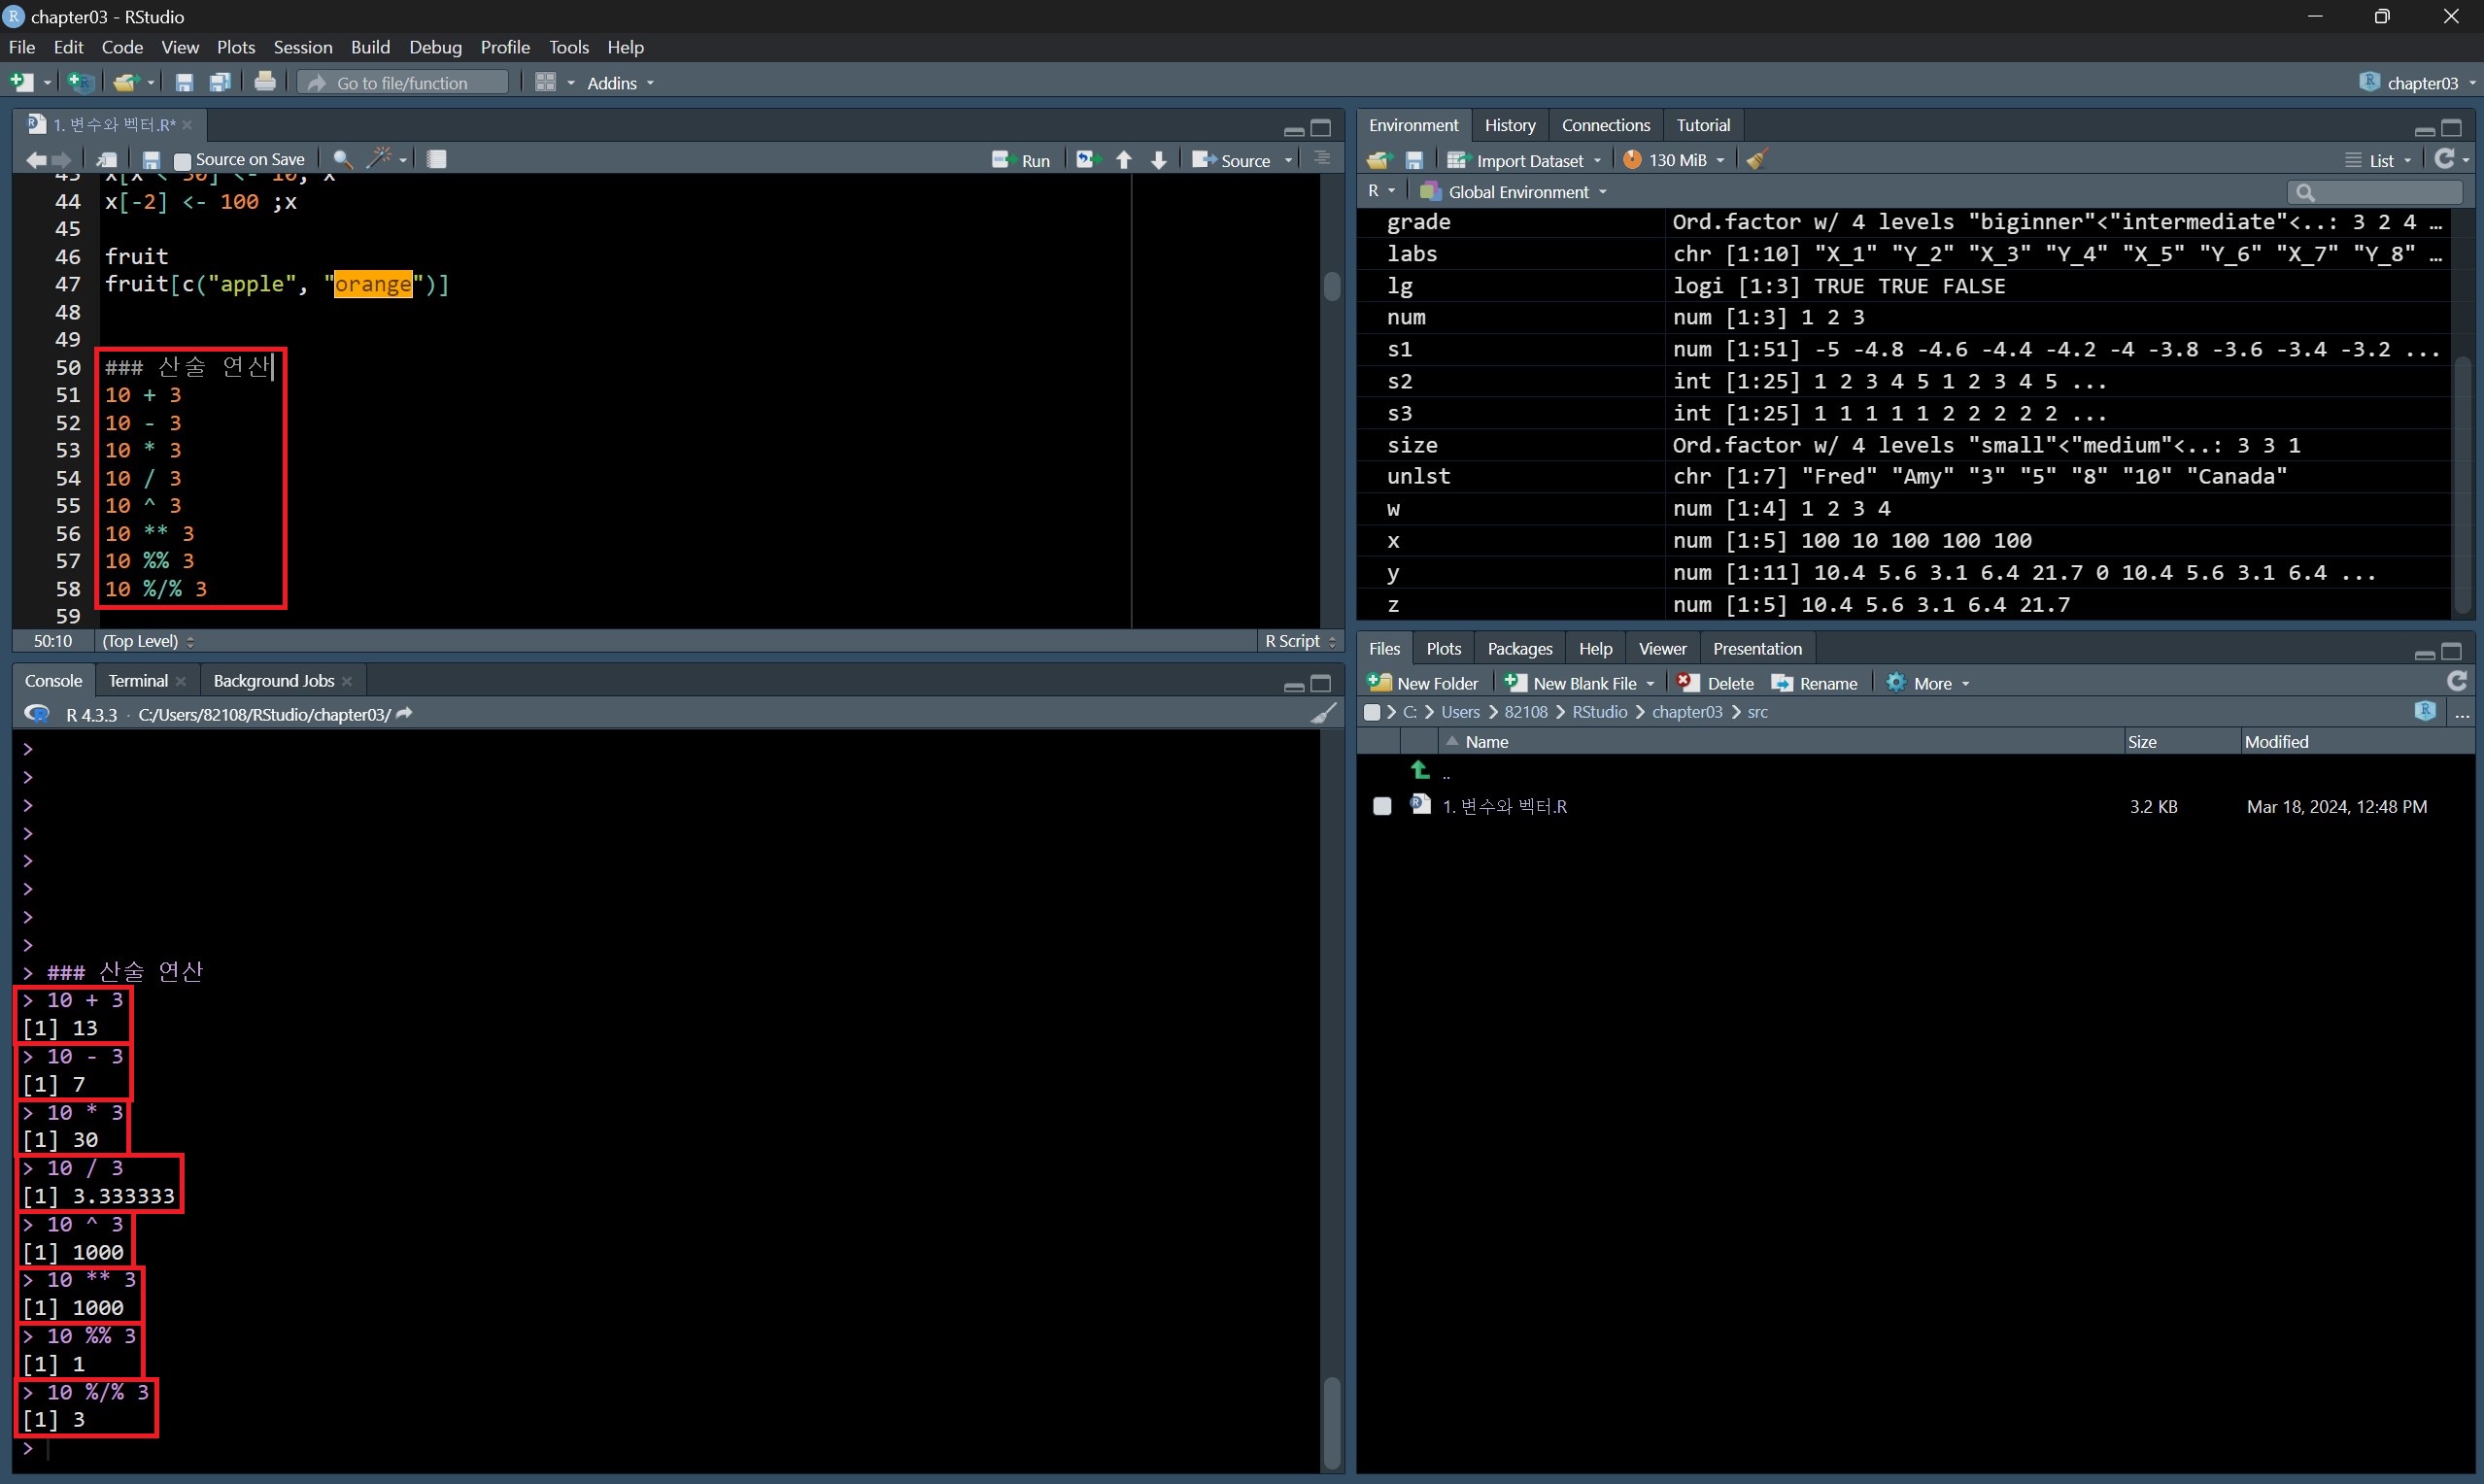Click the print icon in main toolbar
2484x1484 pixels.
265,82
